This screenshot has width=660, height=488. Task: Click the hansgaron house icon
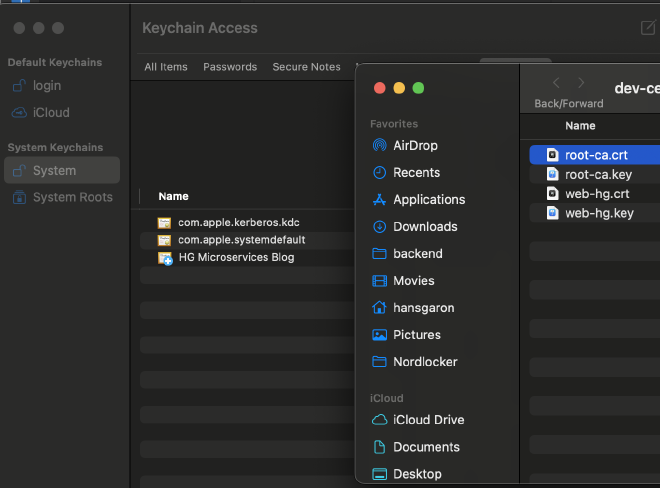[379, 307]
